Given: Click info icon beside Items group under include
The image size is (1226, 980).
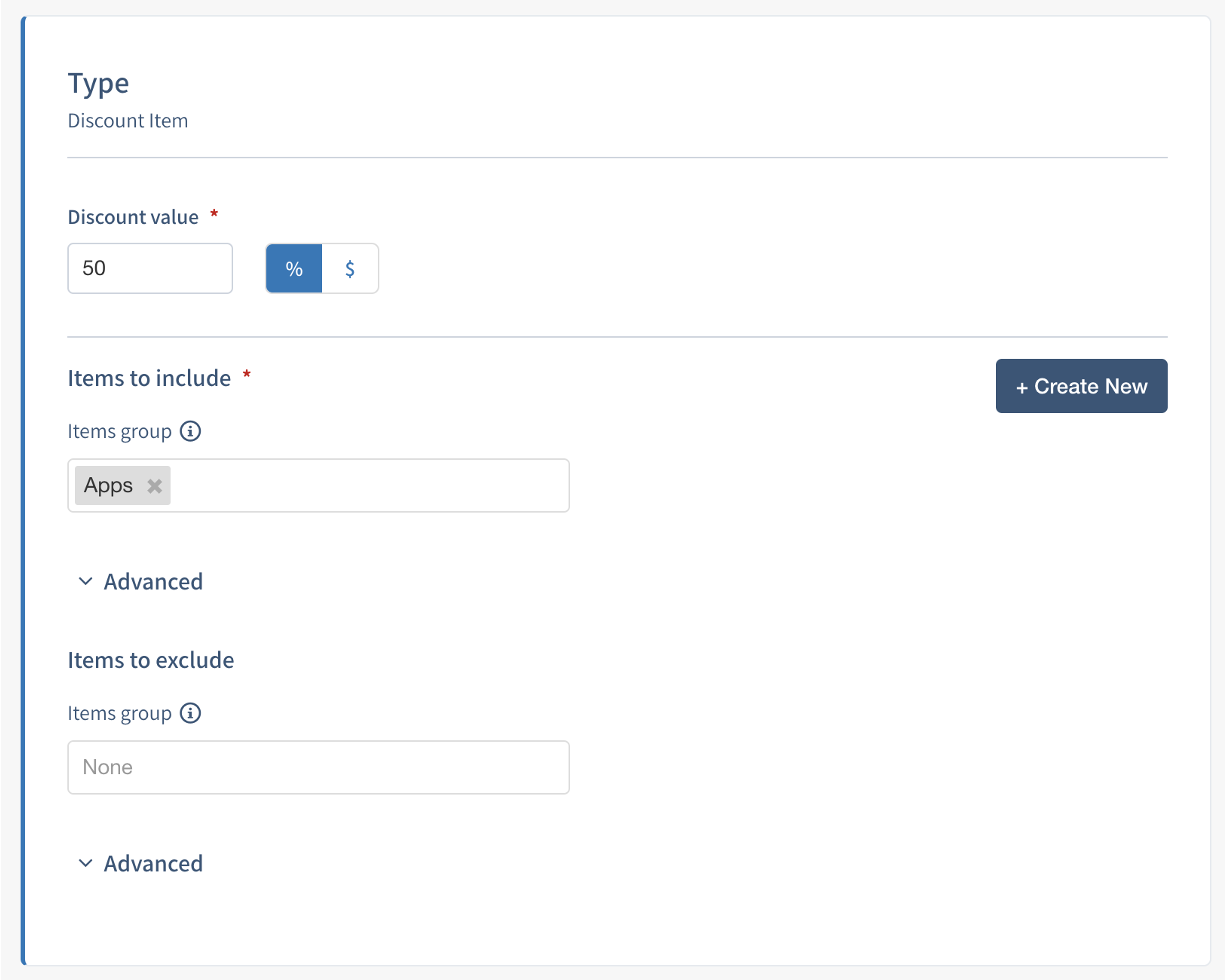Looking at the screenshot, I should (x=190, y=432).
